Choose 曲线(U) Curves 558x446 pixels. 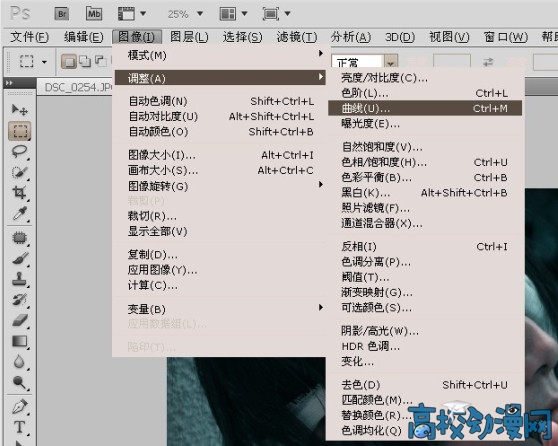pyautogui.click(x=425, y=108)
